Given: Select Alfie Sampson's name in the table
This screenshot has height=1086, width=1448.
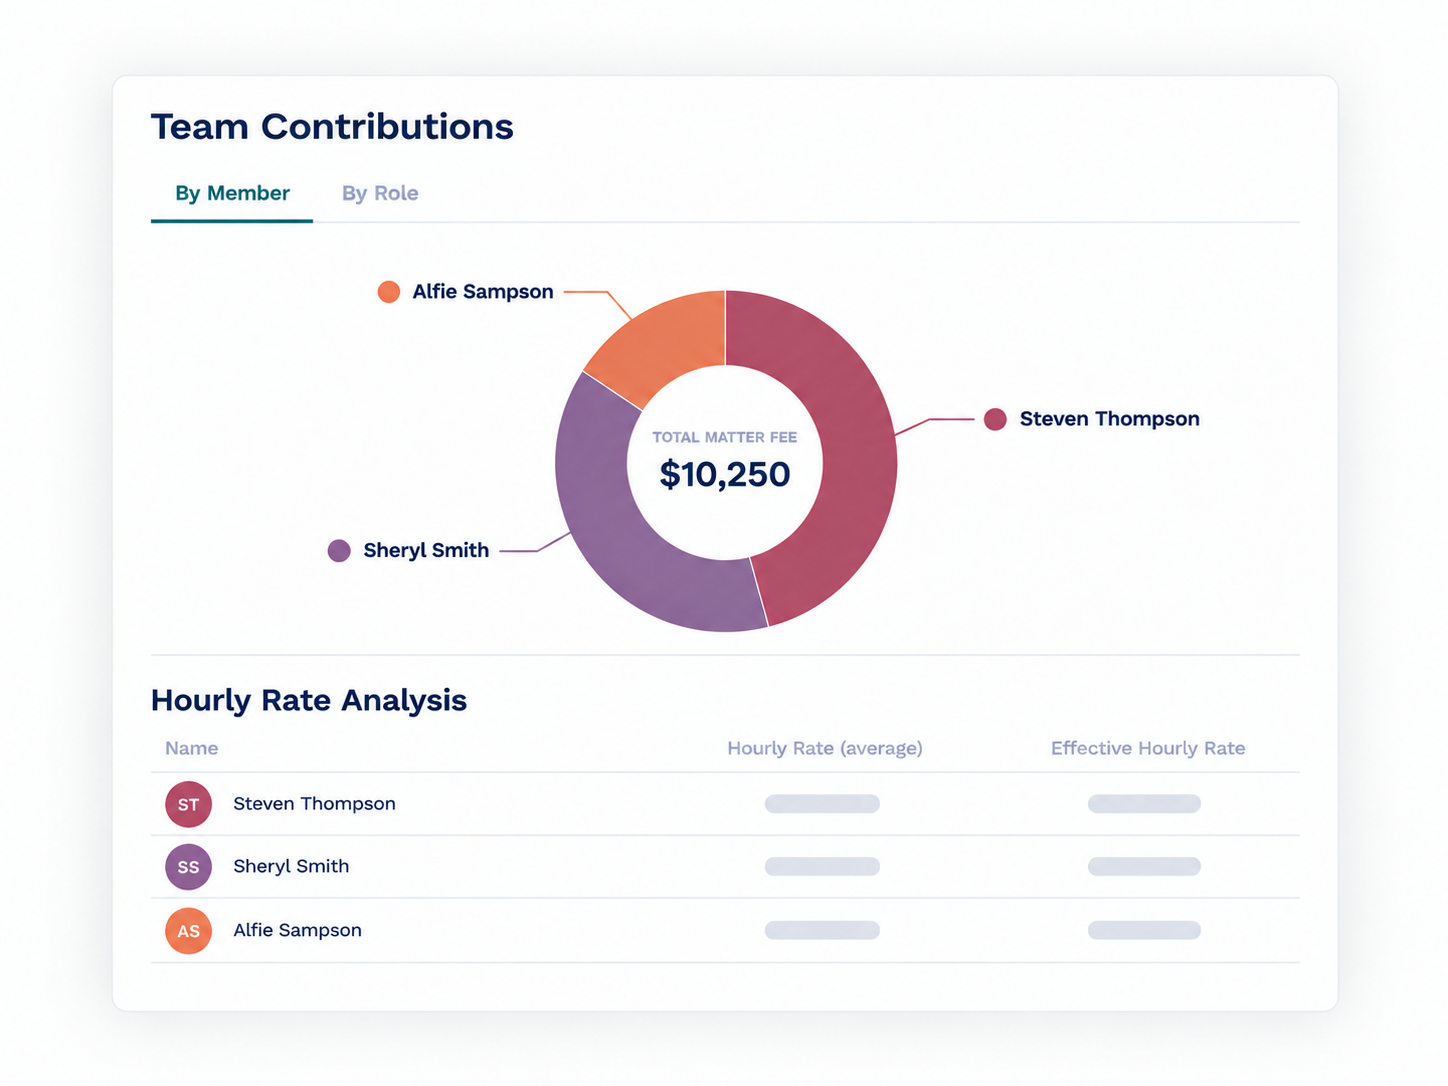Looking at the screenshot, I should [297, 931].
